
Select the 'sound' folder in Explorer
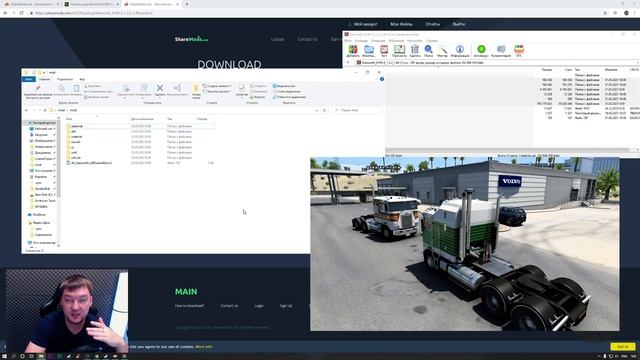tap(76, 142)
